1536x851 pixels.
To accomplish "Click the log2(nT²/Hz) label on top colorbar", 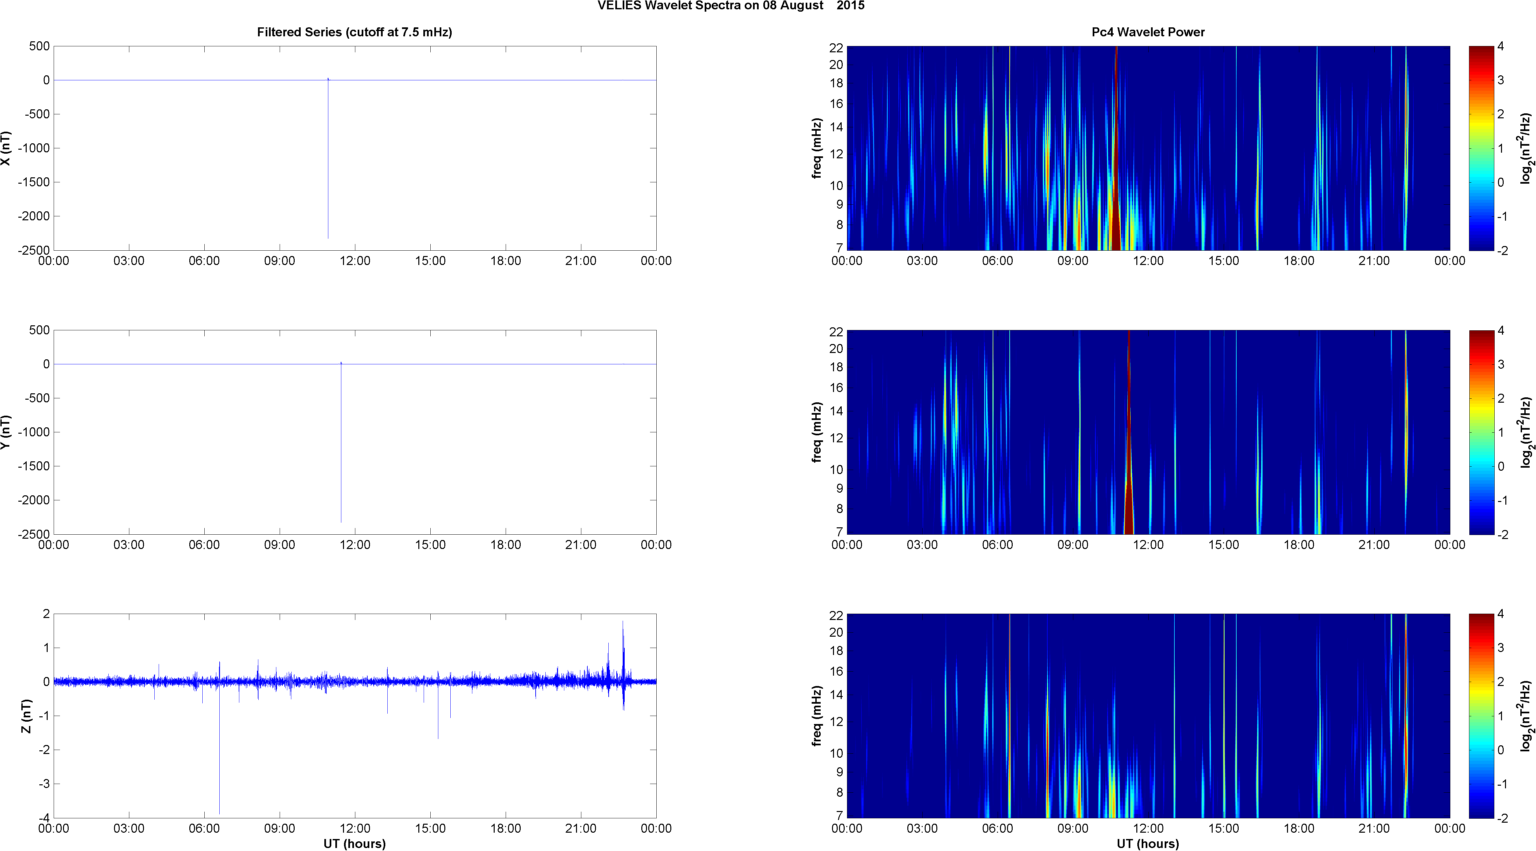I will tap(1525, 148).
